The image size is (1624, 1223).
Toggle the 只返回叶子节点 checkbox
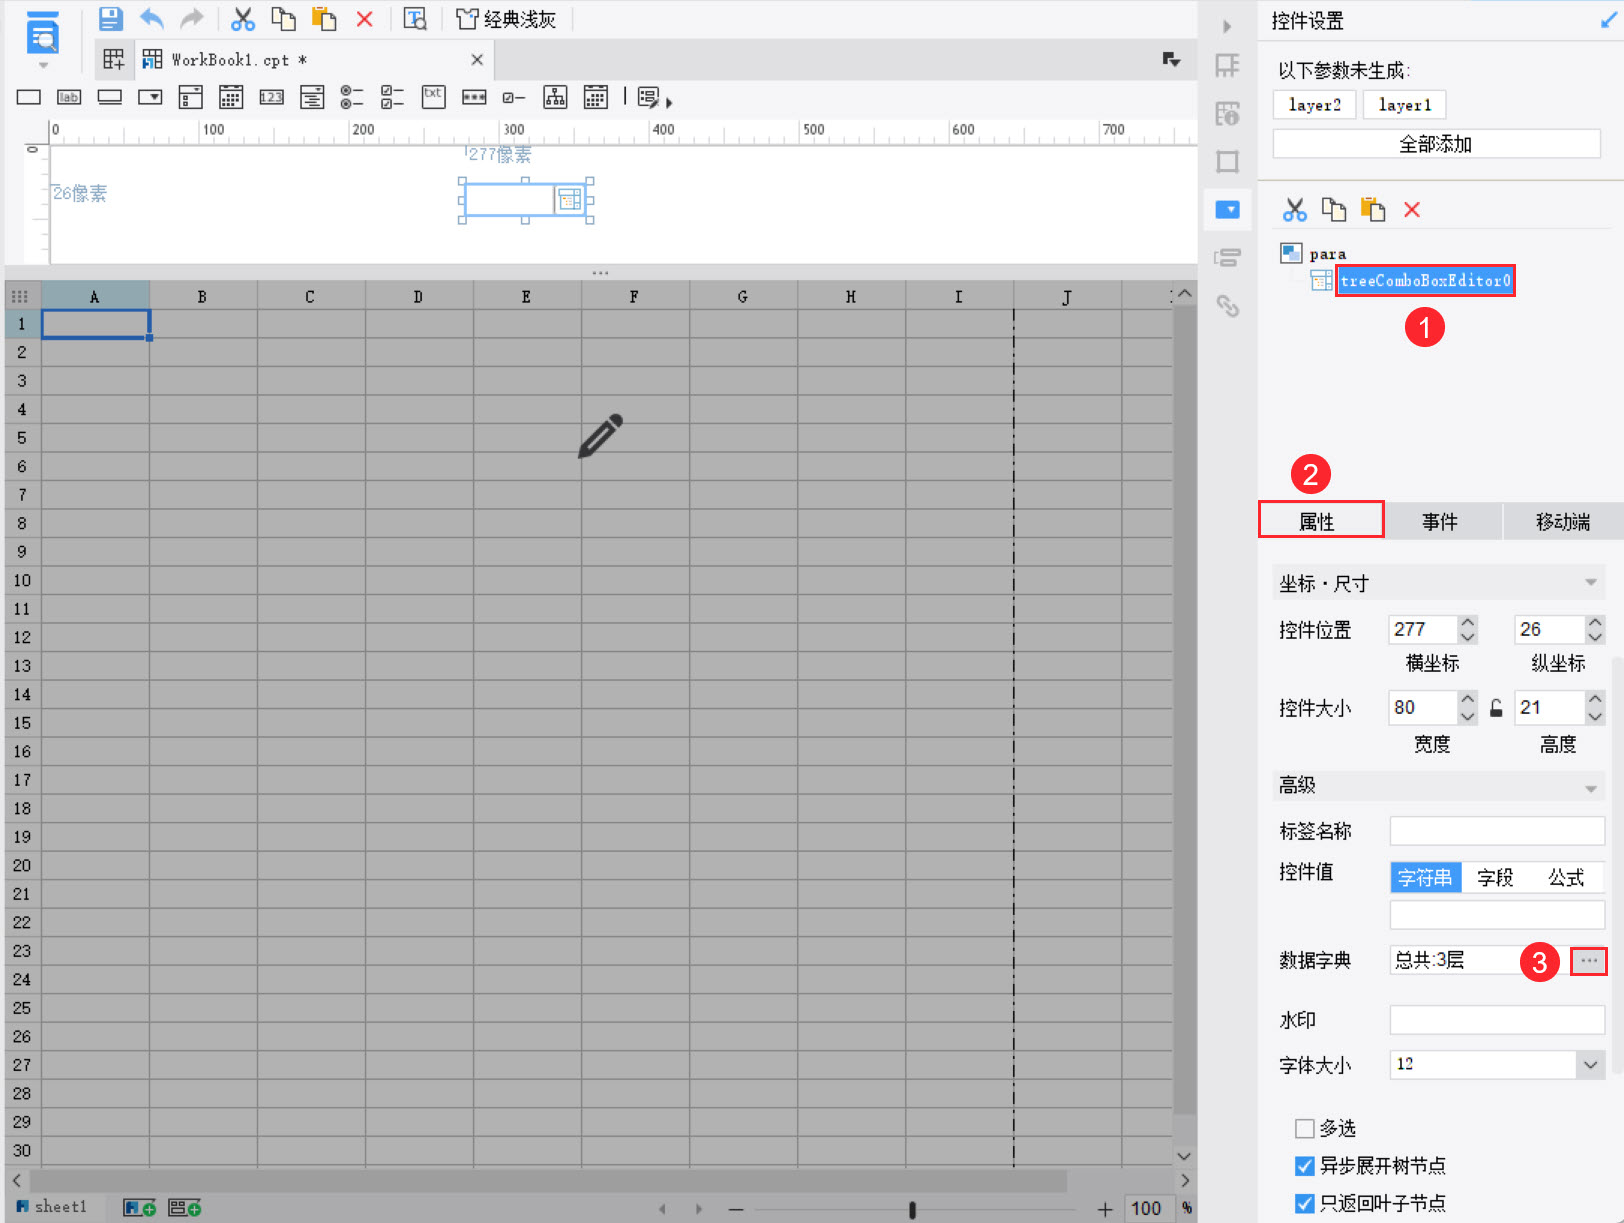click(1304, 1203)
